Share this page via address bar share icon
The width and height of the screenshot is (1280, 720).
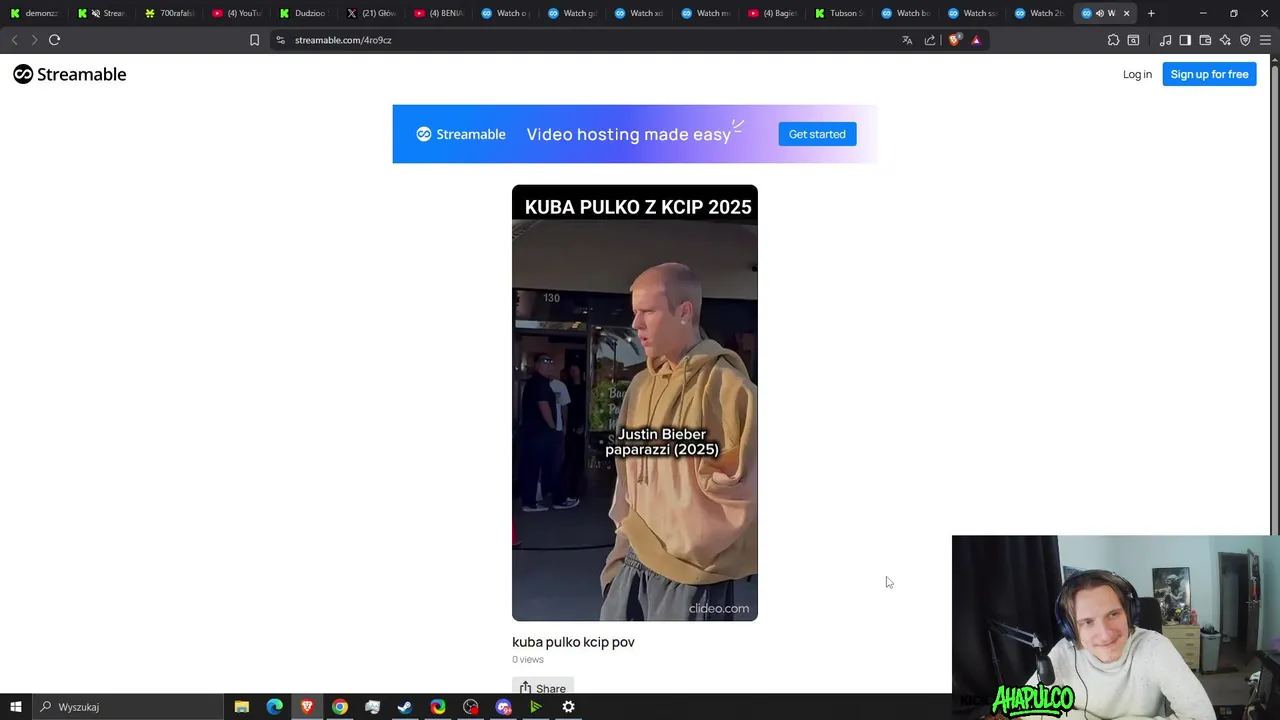pyautogui.click(x=930, y=40)
